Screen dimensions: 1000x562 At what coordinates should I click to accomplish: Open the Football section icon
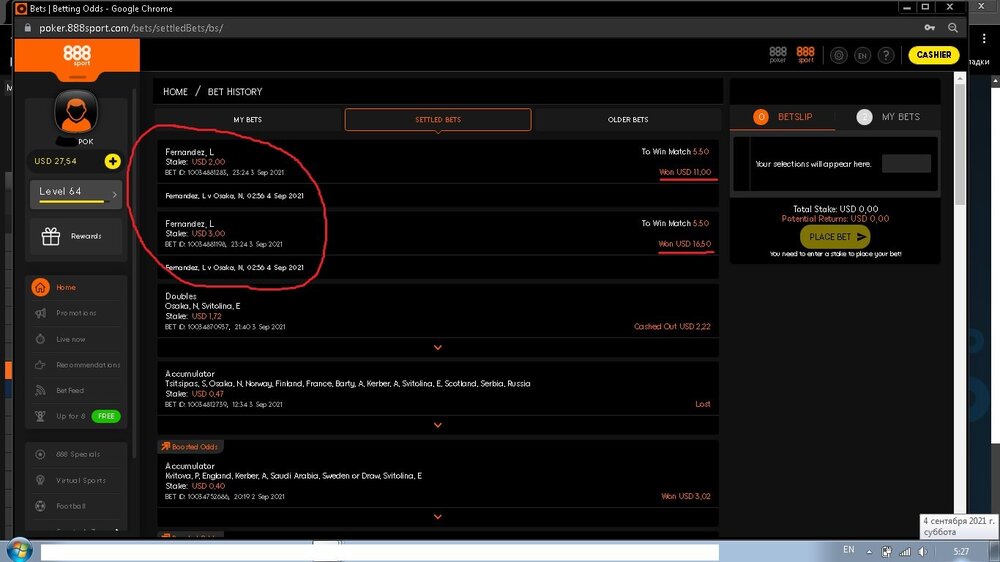[41, 506]
